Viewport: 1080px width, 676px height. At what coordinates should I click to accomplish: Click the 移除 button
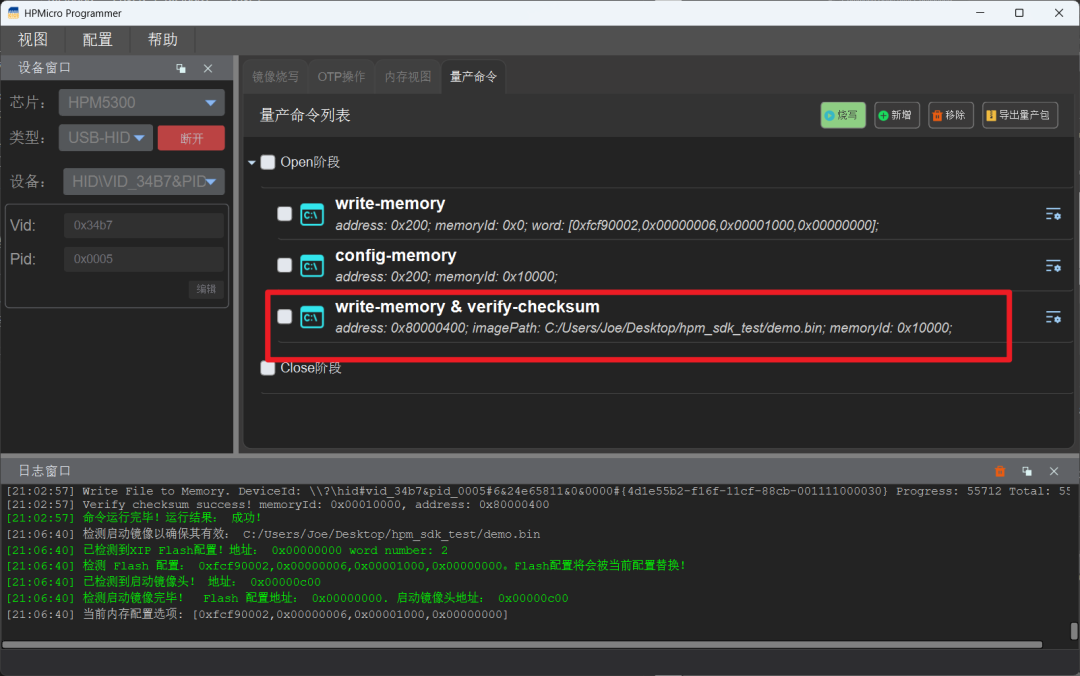coord(951,115)
